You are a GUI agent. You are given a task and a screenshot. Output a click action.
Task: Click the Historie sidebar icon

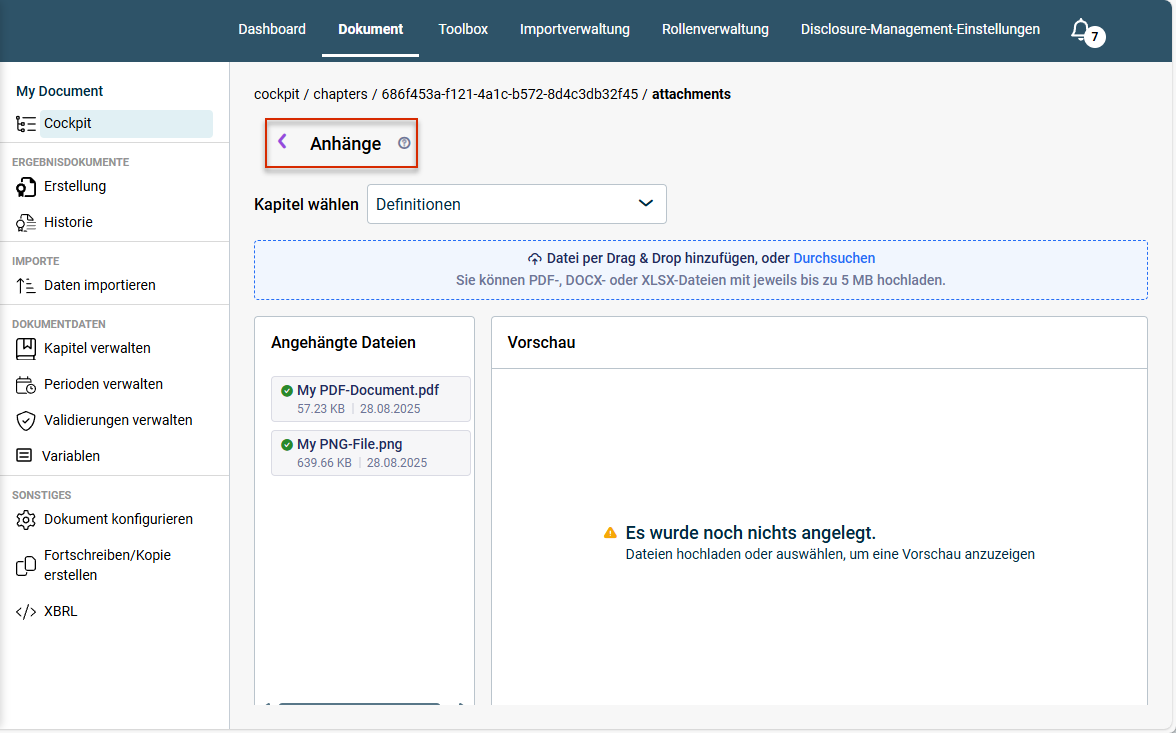[x=26, y=223]
